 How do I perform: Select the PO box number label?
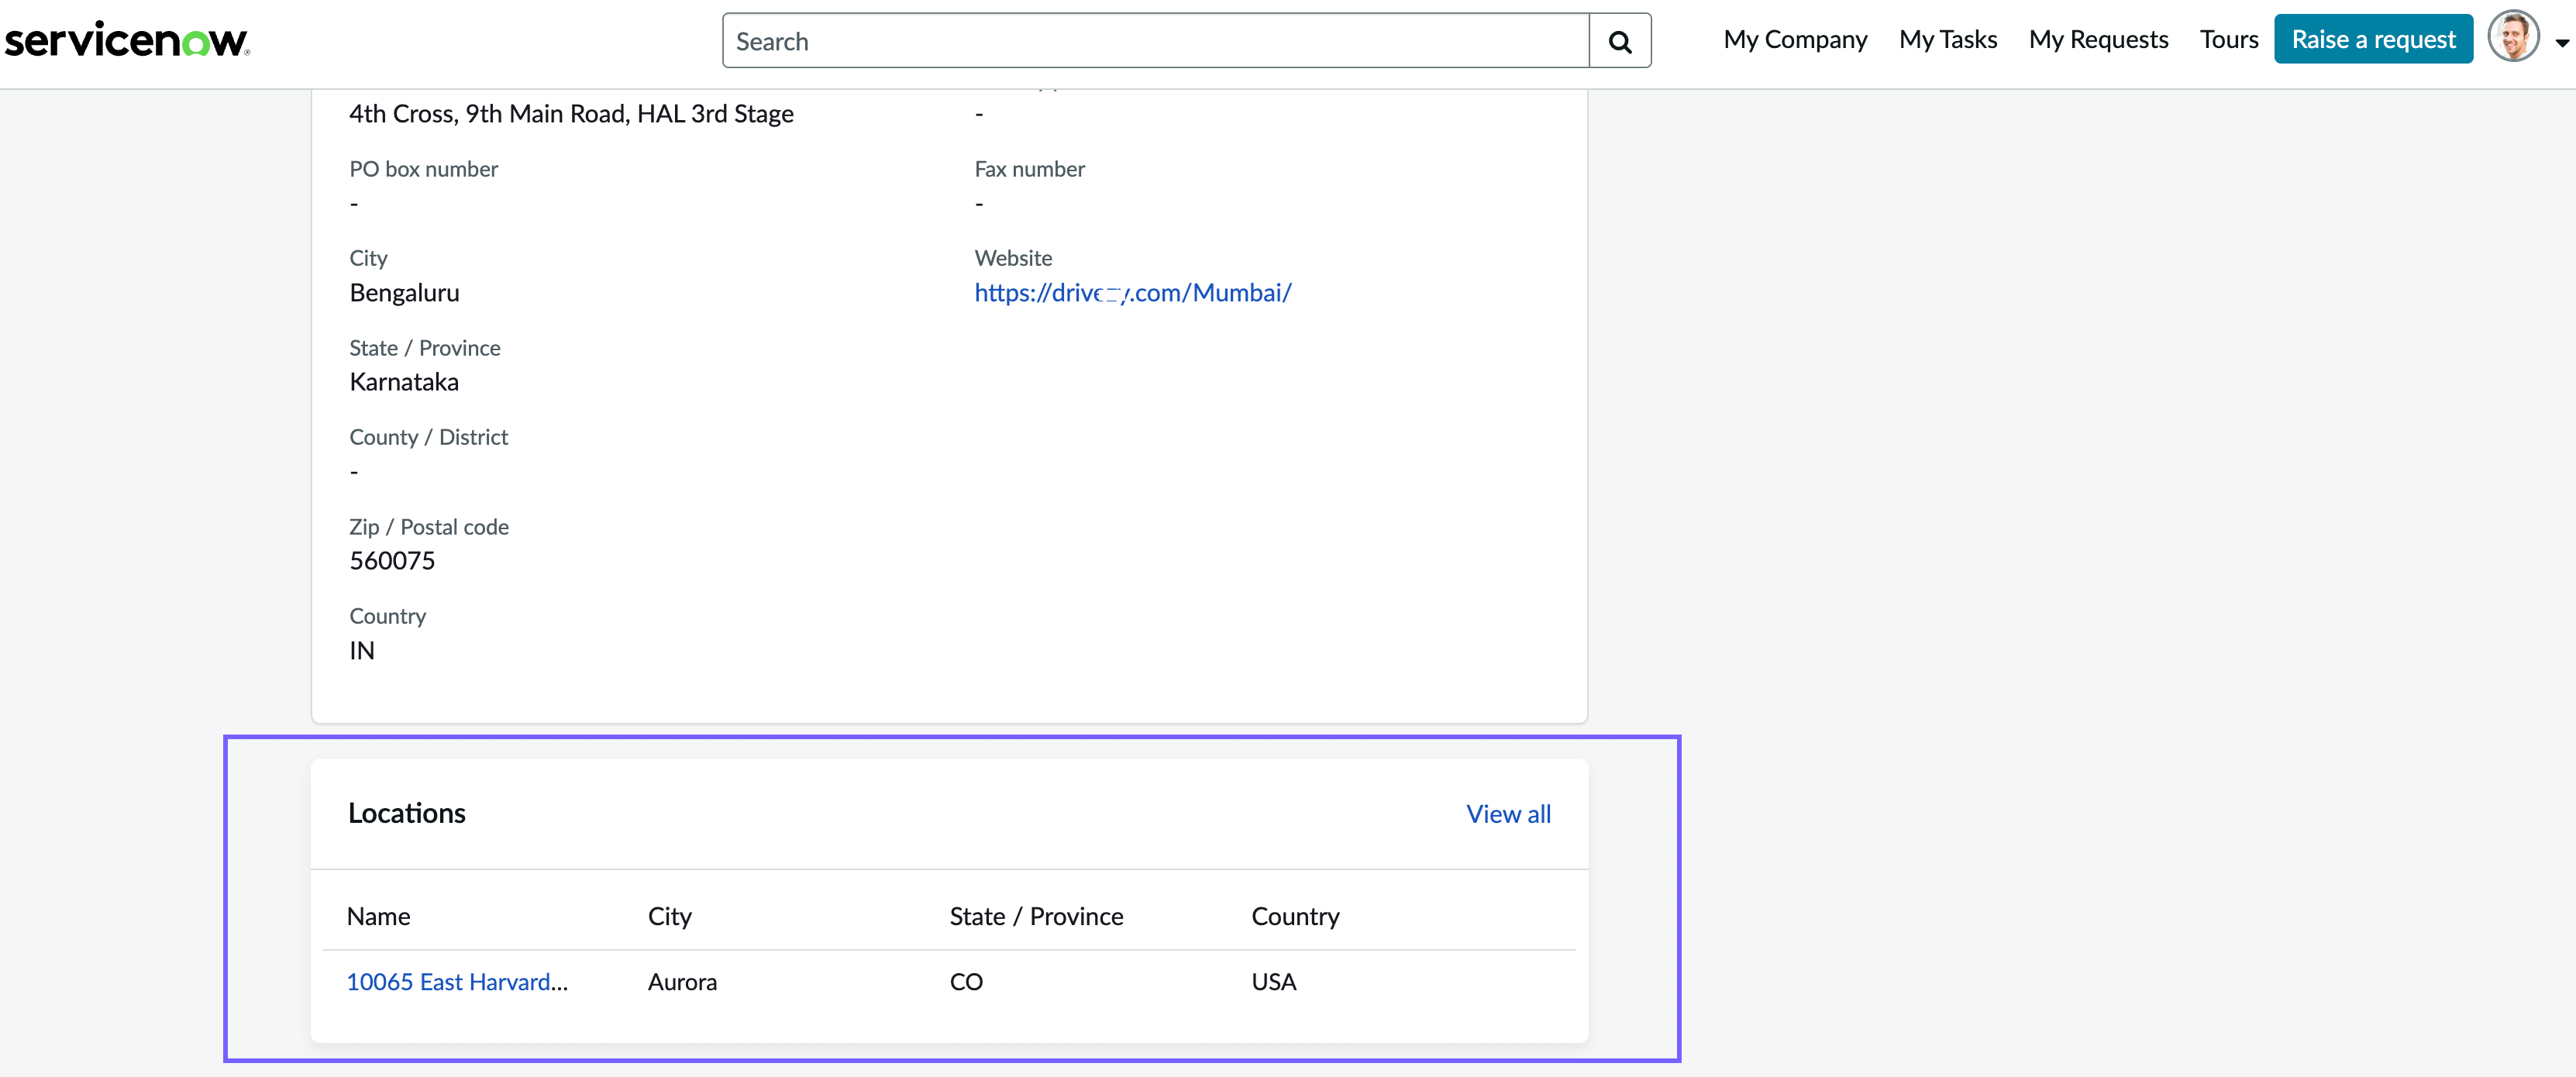tap(423, 169)
